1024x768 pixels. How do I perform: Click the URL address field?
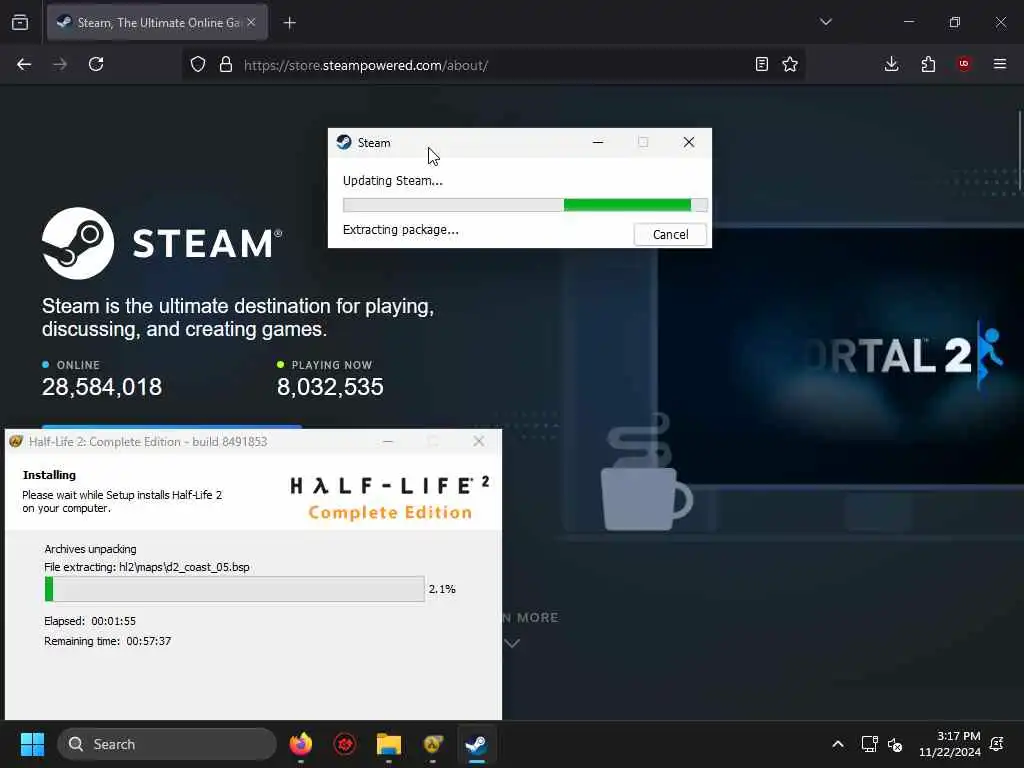[493, 65]
